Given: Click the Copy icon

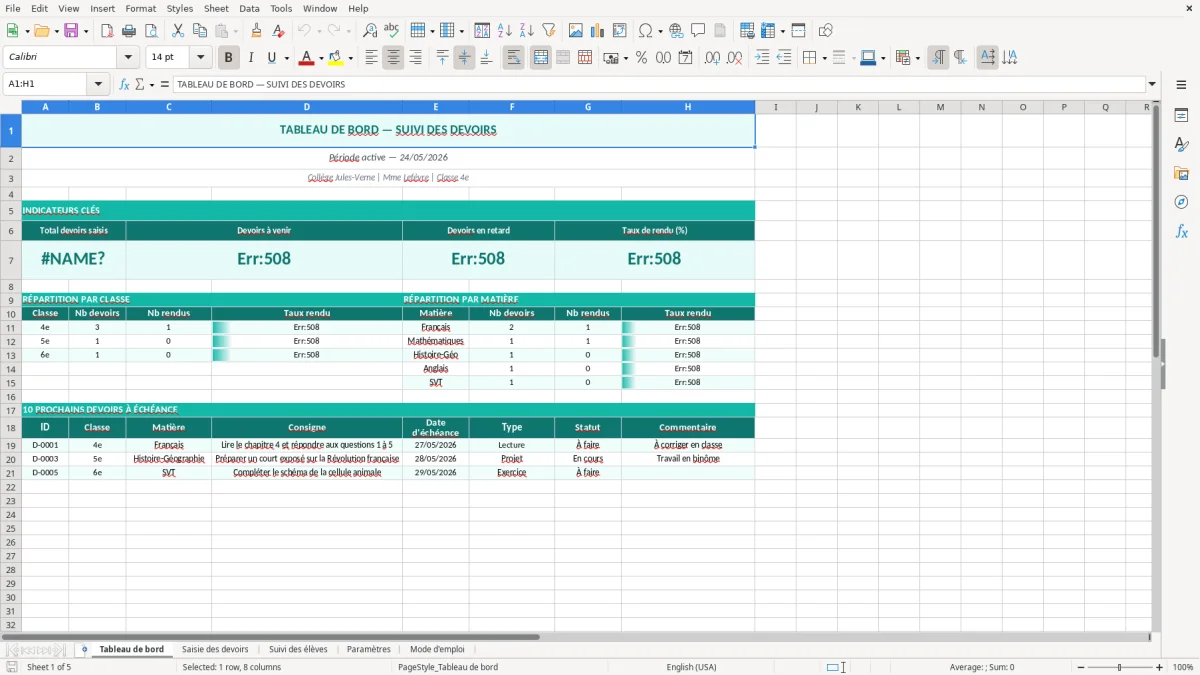Looking at the screenshot, I should point(200,31).
